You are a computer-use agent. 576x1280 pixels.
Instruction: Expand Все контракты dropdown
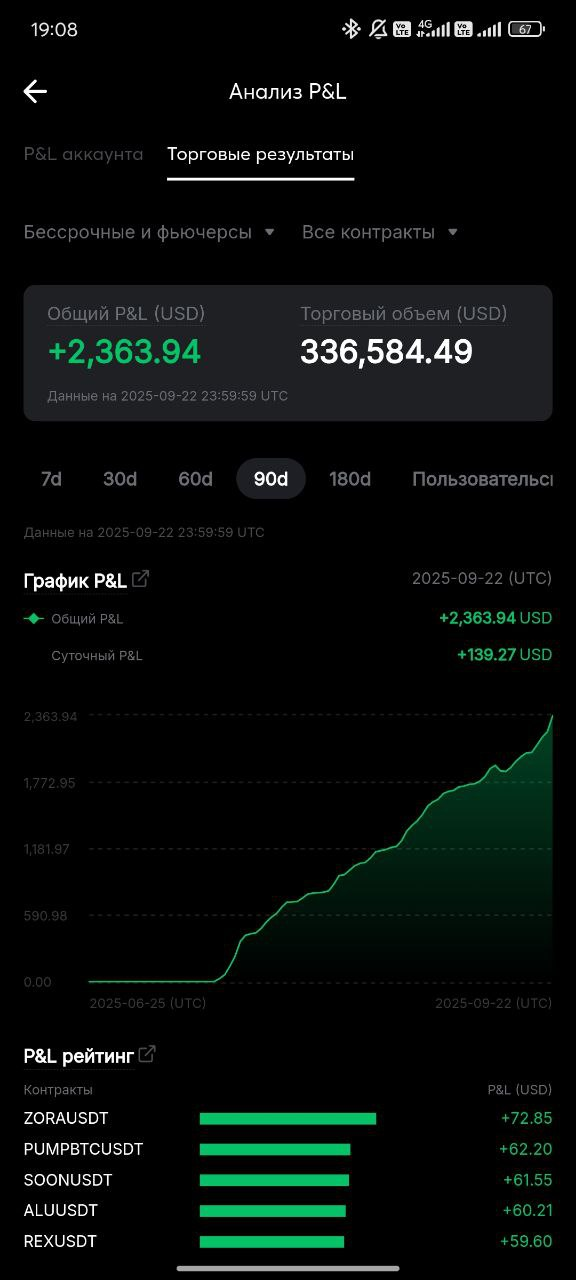tap(380, 232)
